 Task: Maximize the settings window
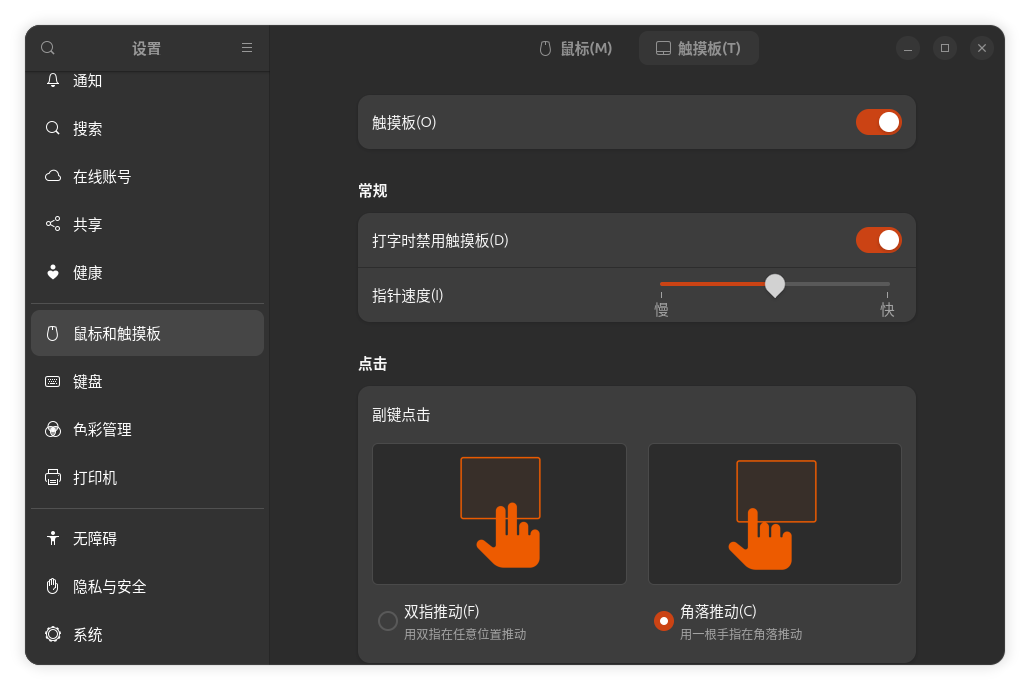pyautogui.click(x=945, y=48)
